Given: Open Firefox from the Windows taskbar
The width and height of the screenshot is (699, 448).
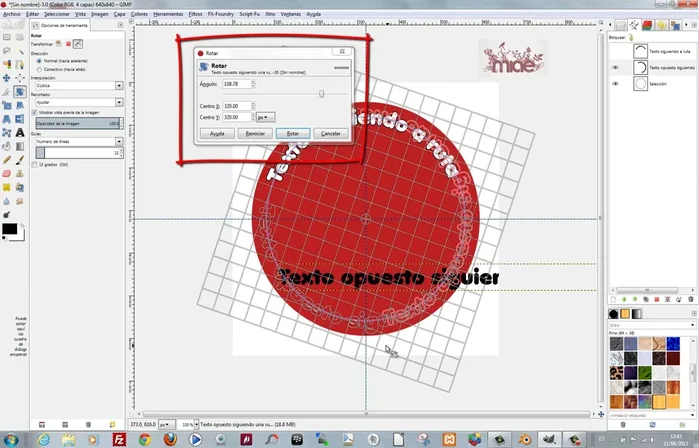Looking at the screenshot, I should tap(171, 438).
